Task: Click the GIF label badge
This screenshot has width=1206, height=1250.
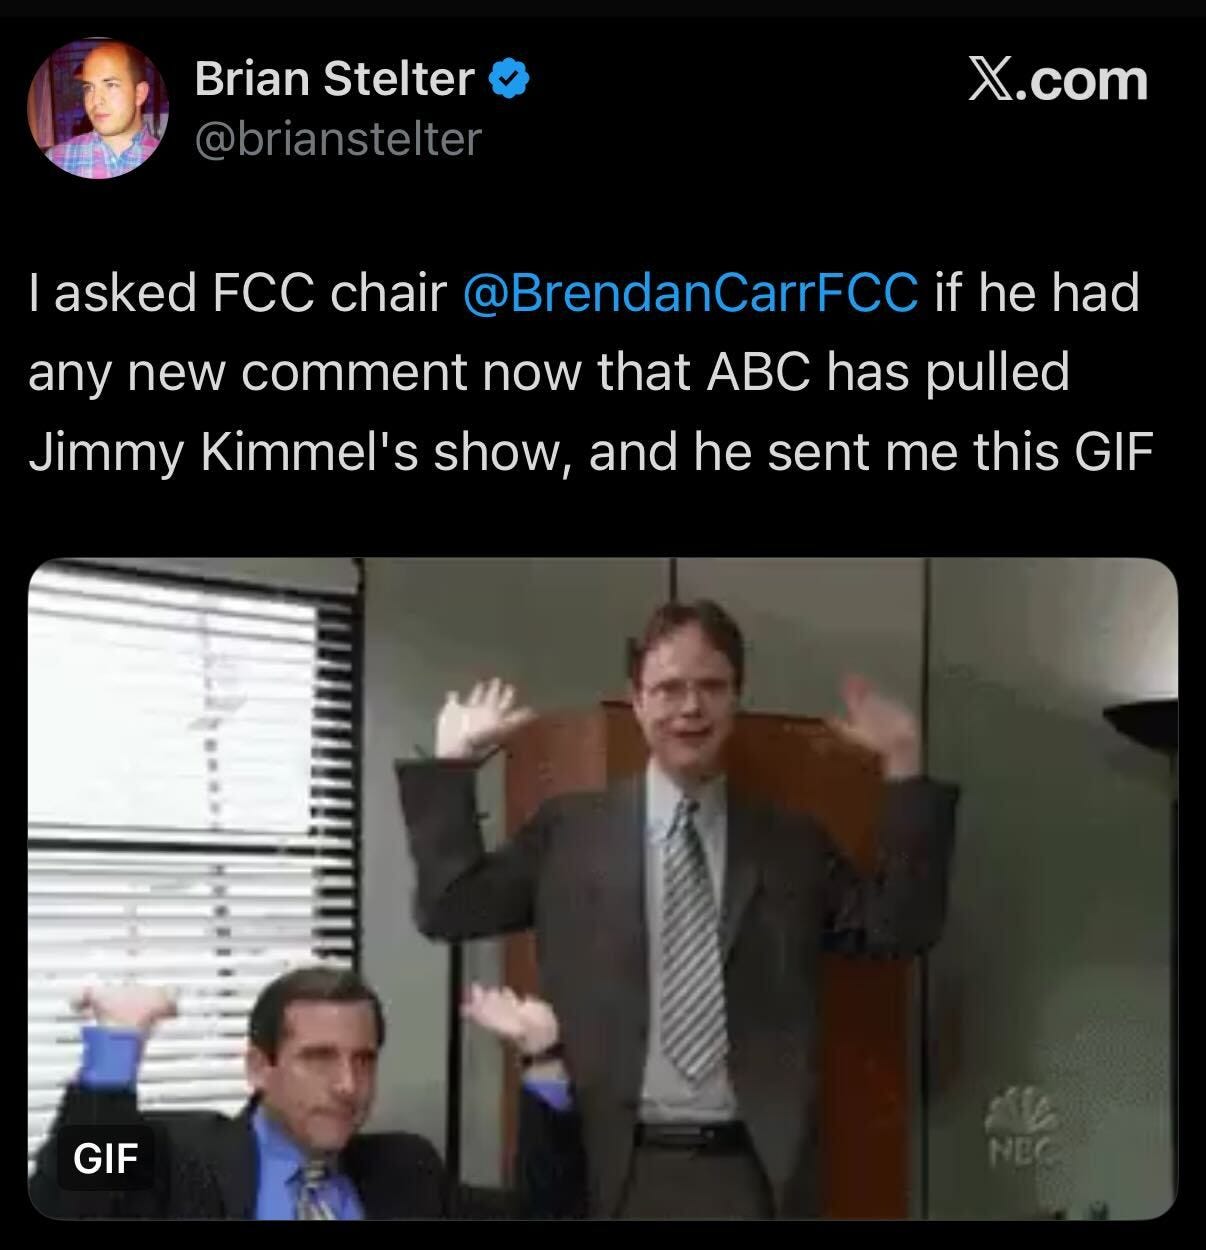Action: pos(105,1158)
